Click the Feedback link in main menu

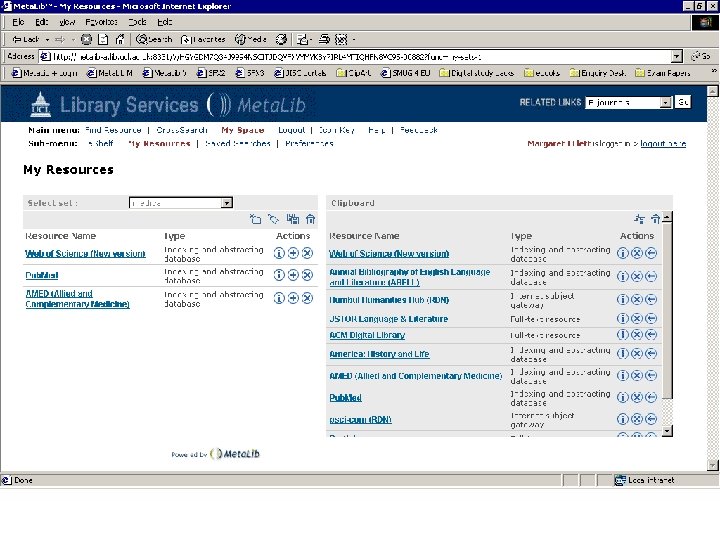tap(418, 130)
